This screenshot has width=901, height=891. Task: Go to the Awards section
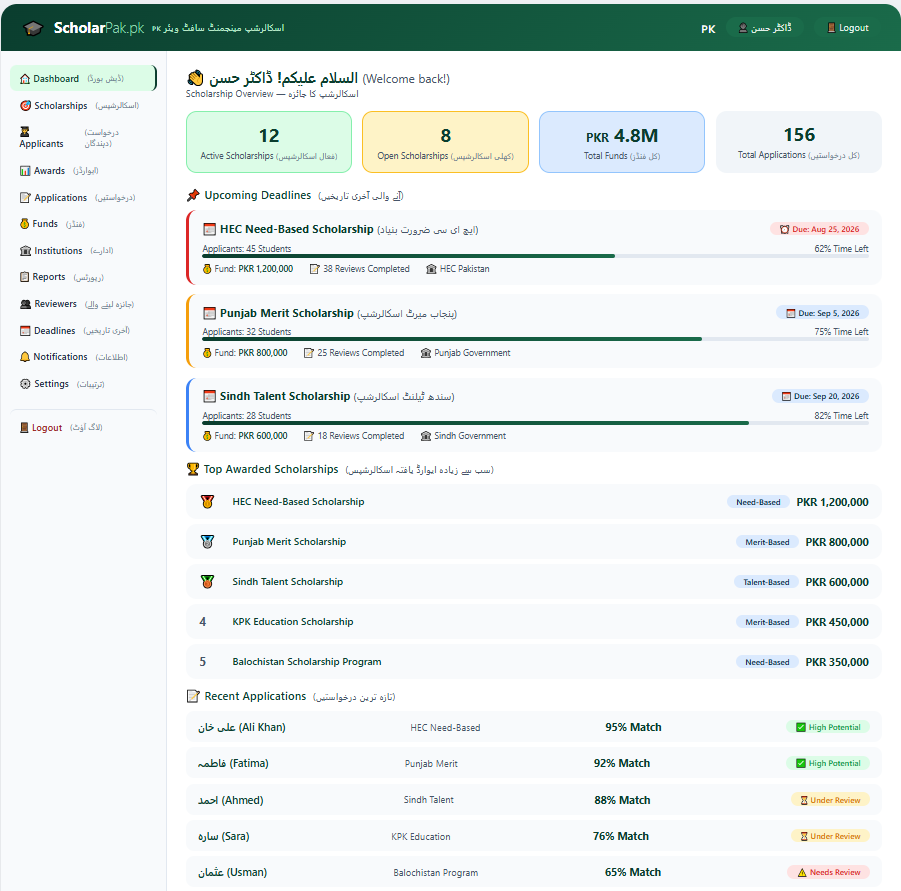point(83,171)
